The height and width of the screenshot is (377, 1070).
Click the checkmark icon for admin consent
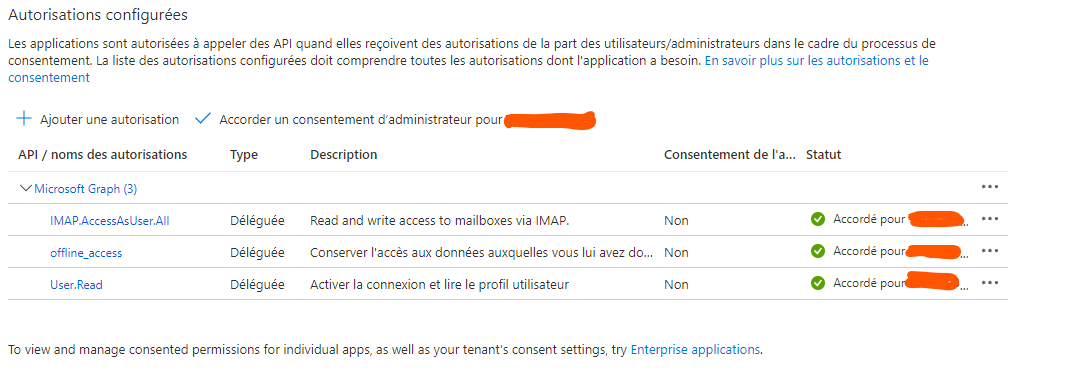(203, 119)
